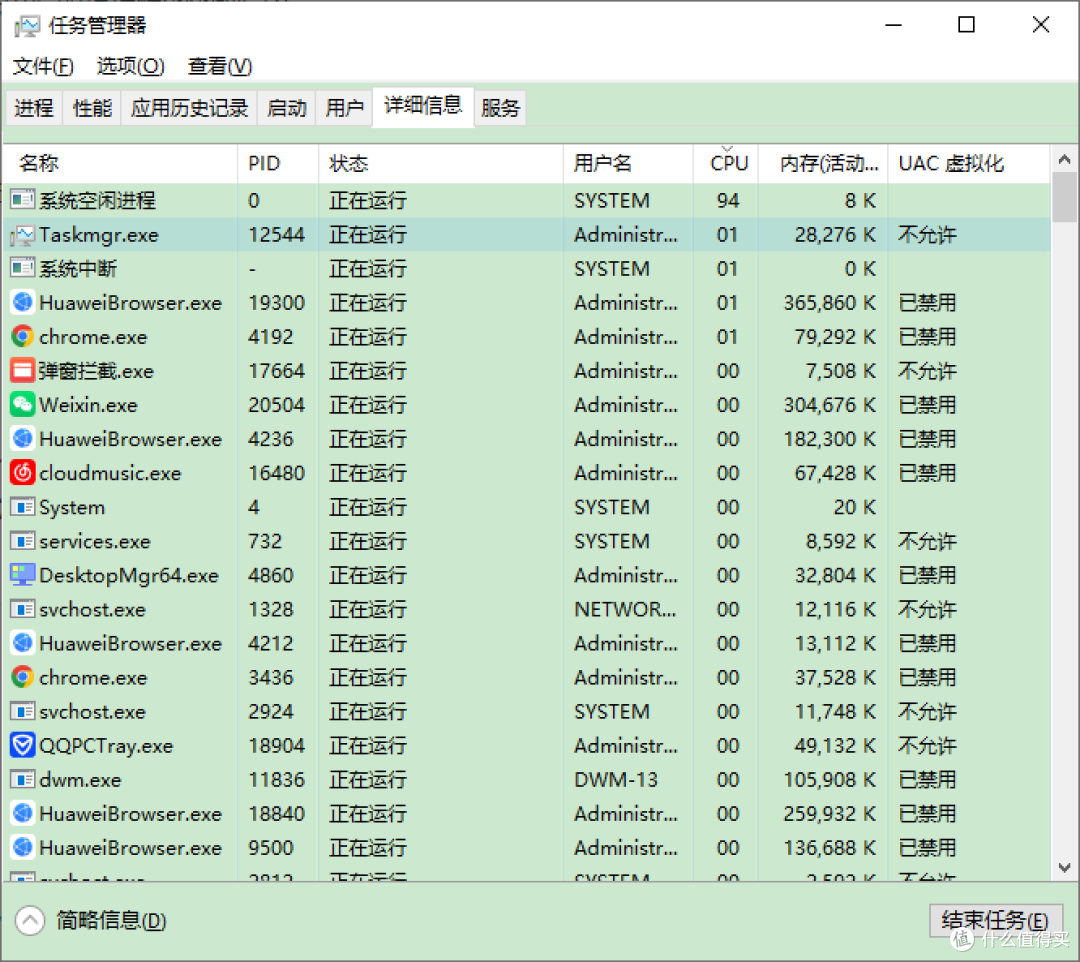Sort by the 用户名 column header

click(x=628, y=164)
